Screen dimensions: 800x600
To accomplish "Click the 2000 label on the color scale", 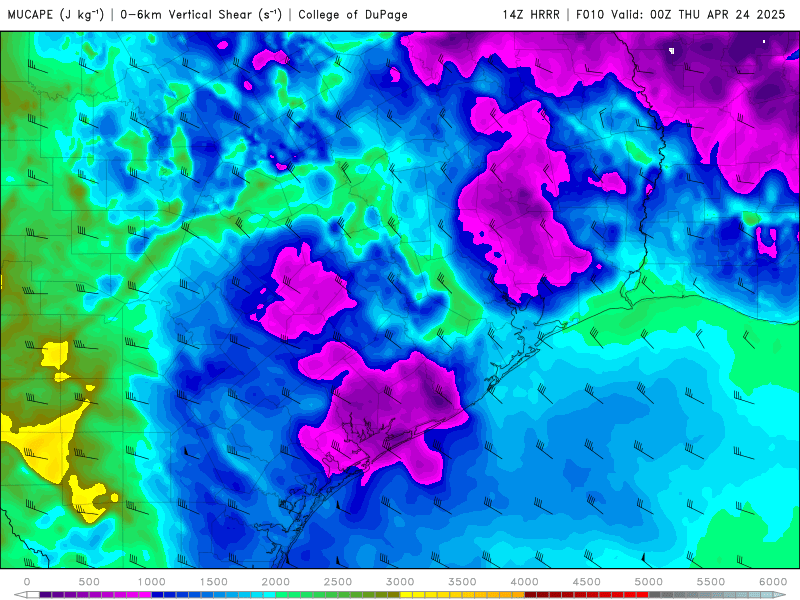I will pyautogui.click(x=276, y=582).
